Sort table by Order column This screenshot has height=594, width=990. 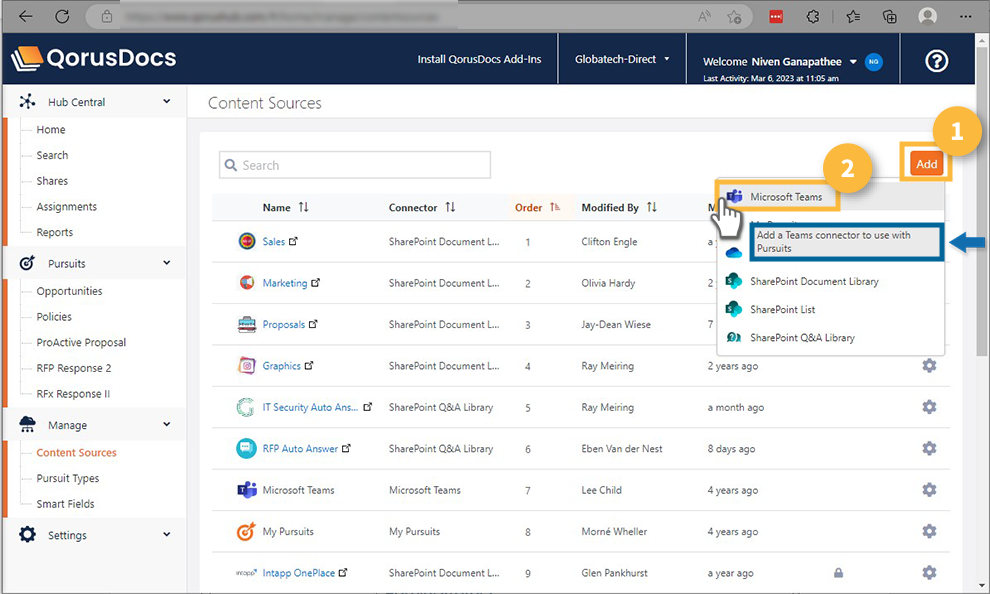click(x=537, y=207)
